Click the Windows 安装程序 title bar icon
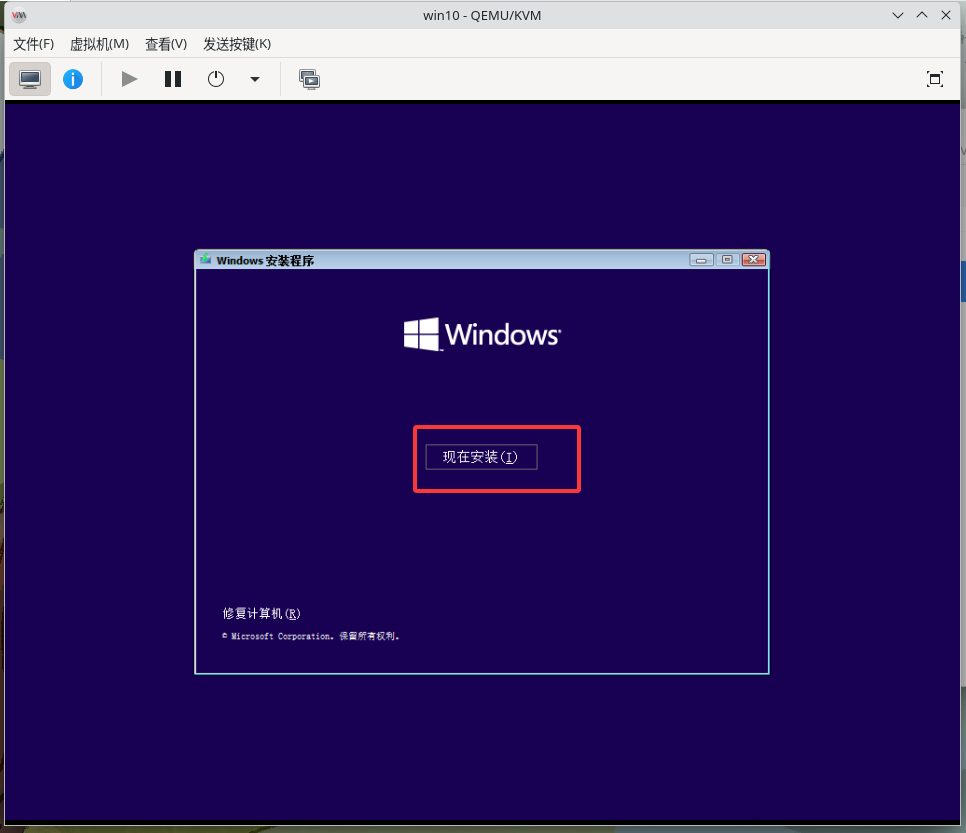The width and height of the screenshot is (966, 833). pos(206,260)
